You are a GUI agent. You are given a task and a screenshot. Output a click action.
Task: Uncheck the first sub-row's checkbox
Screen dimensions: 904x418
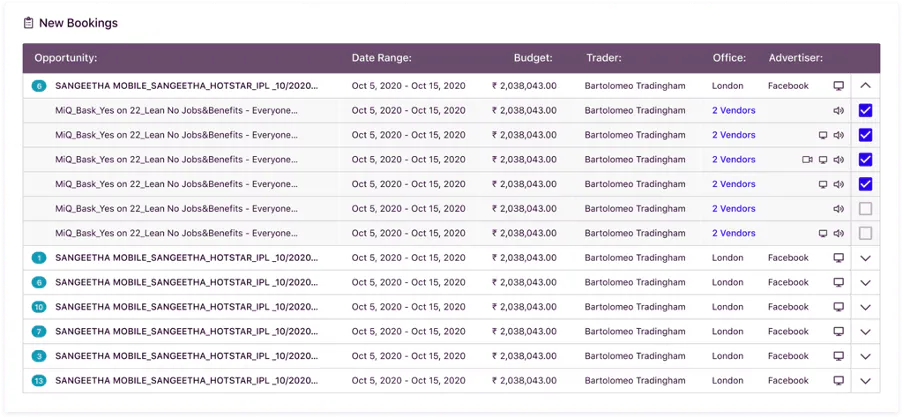pyautogui.click(x=865, y=111)
